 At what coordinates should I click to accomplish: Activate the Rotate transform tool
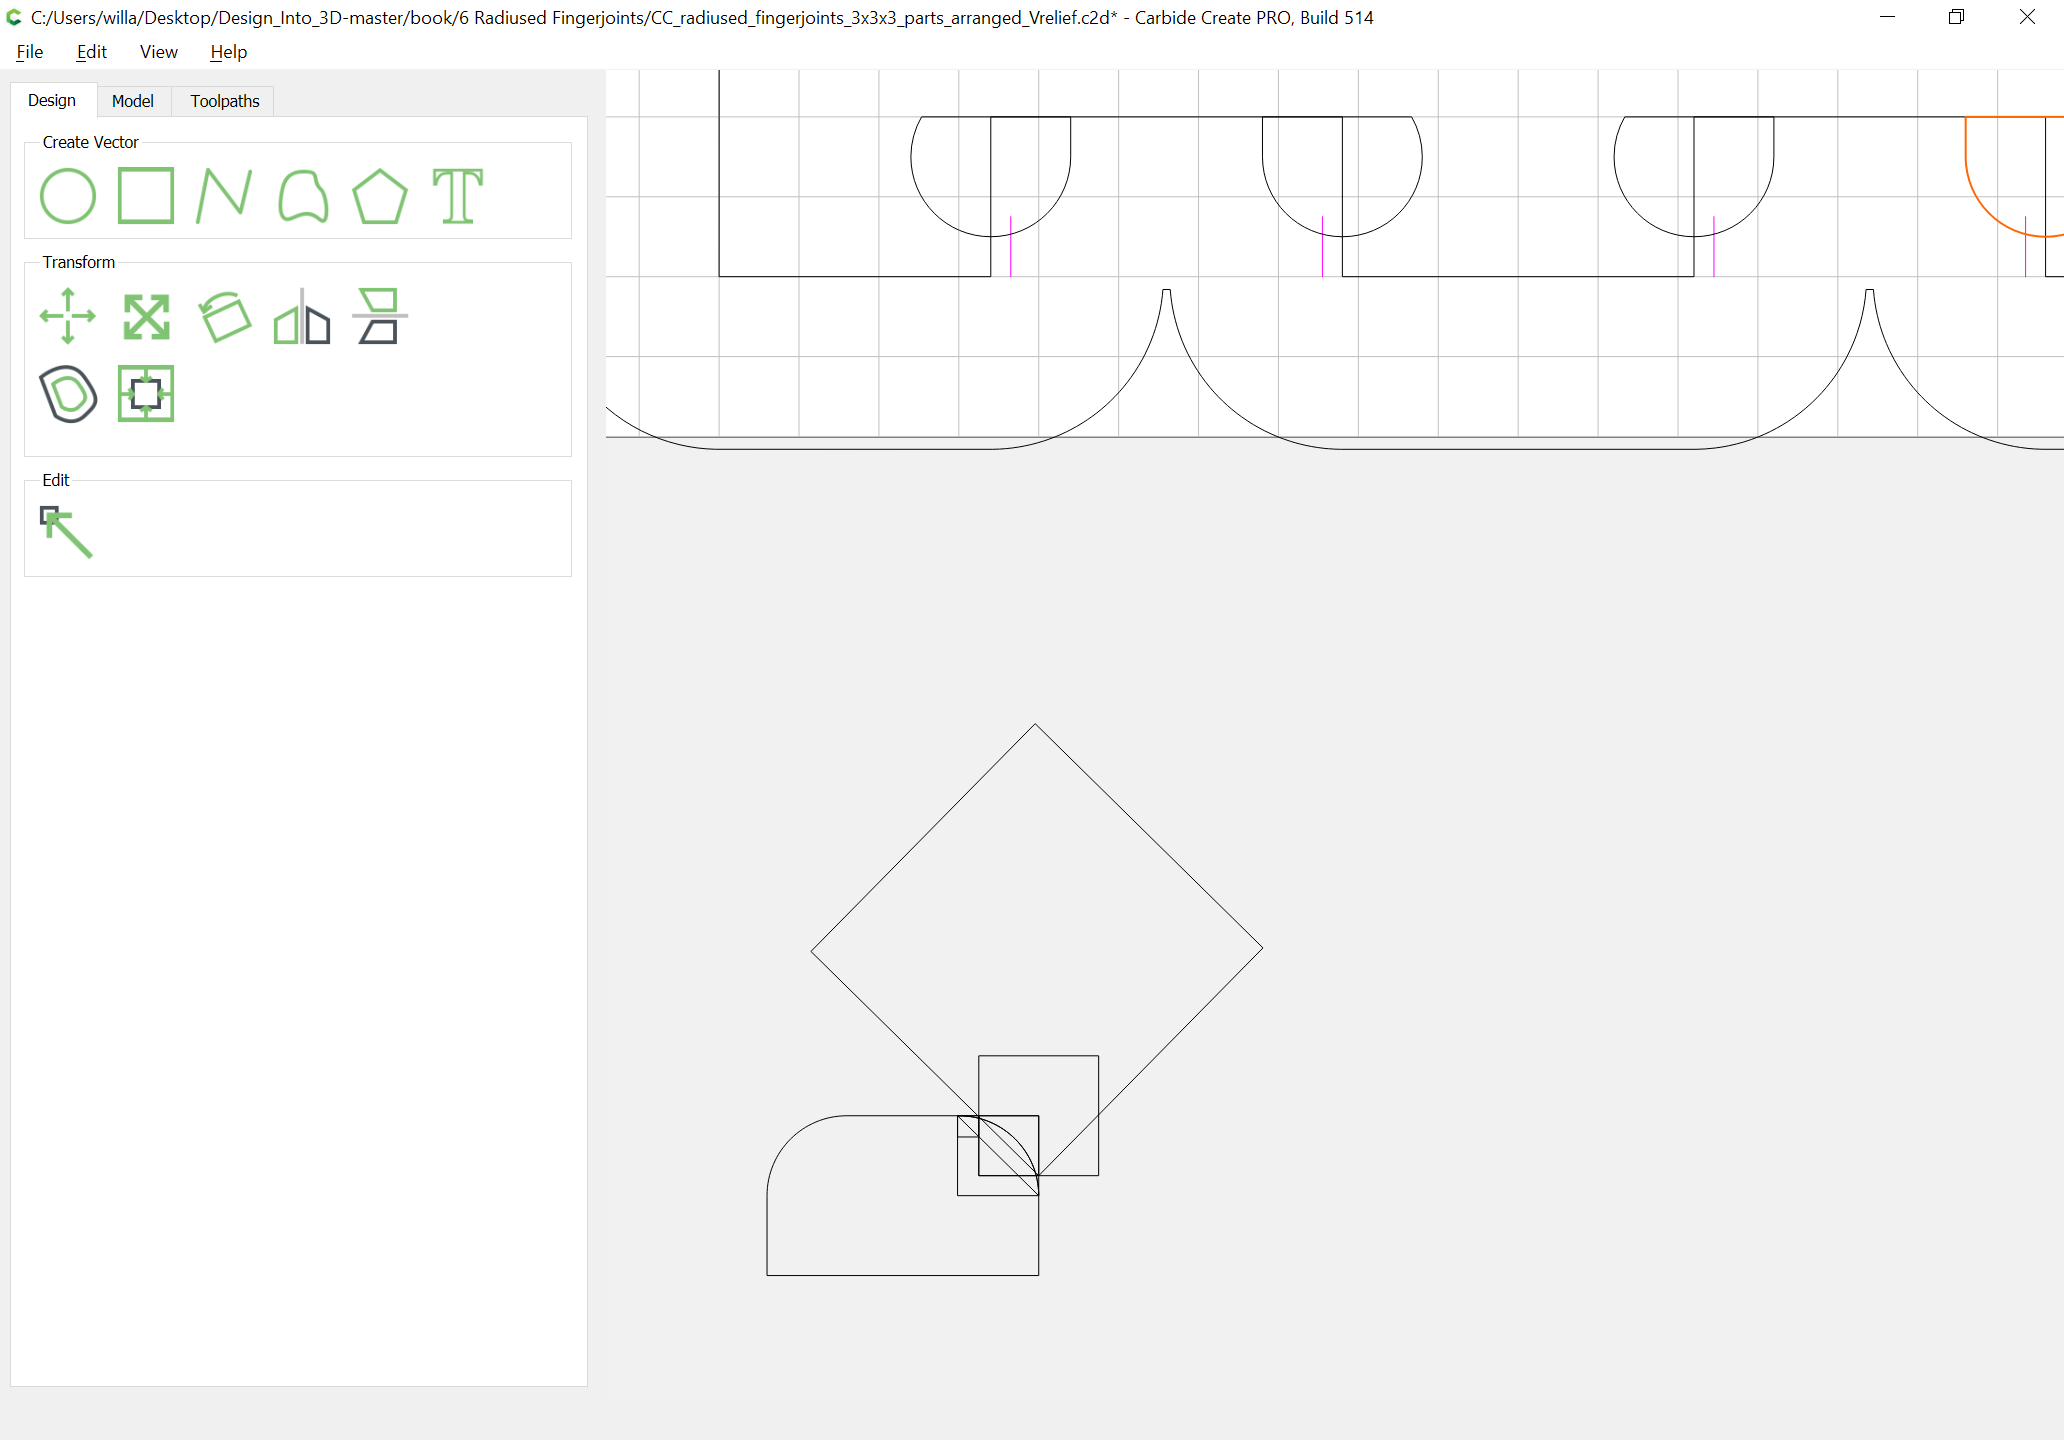pos(224,316)
